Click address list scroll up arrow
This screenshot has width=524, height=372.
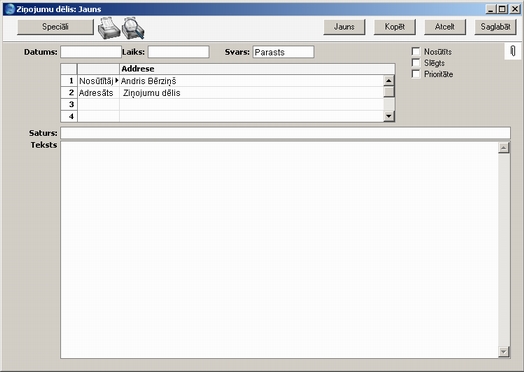pos(389,81)
